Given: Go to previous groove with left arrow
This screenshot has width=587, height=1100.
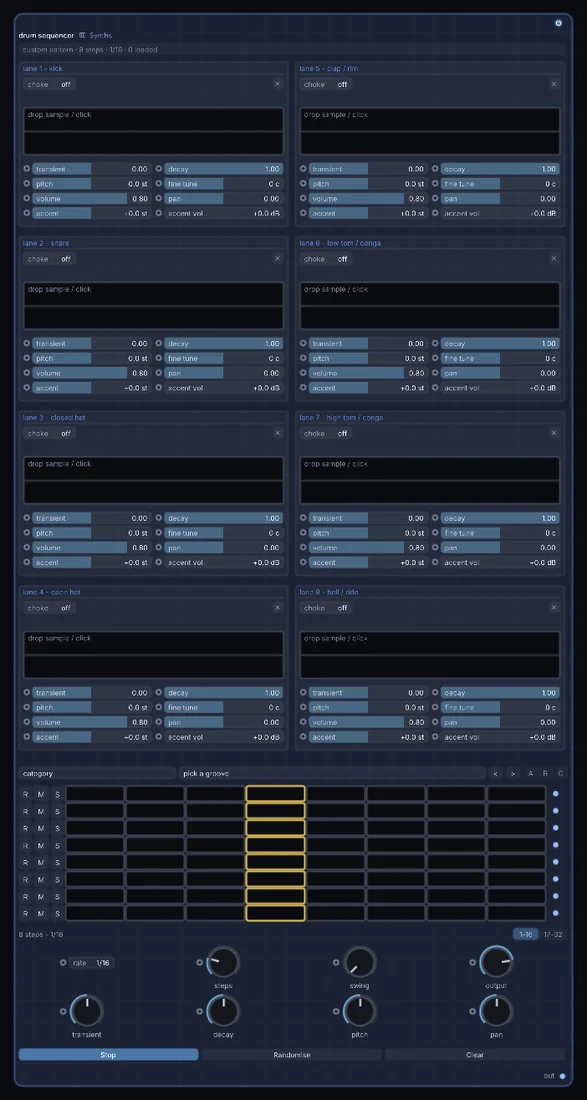Looking at the screenshot, I should [x=496, y=774].
